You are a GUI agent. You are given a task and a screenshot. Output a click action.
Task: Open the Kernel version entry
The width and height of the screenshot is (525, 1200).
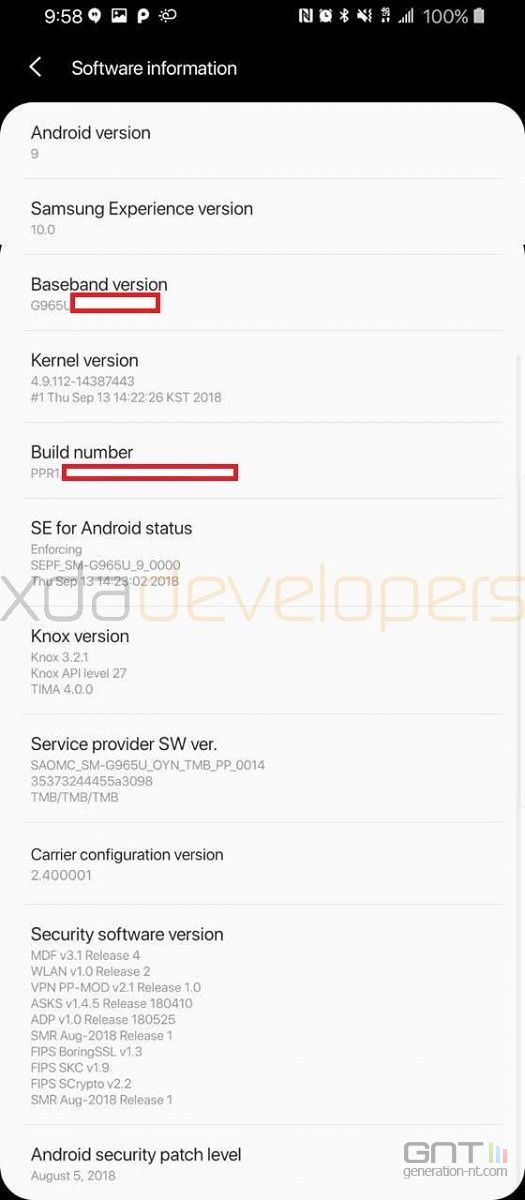point(262,377)
